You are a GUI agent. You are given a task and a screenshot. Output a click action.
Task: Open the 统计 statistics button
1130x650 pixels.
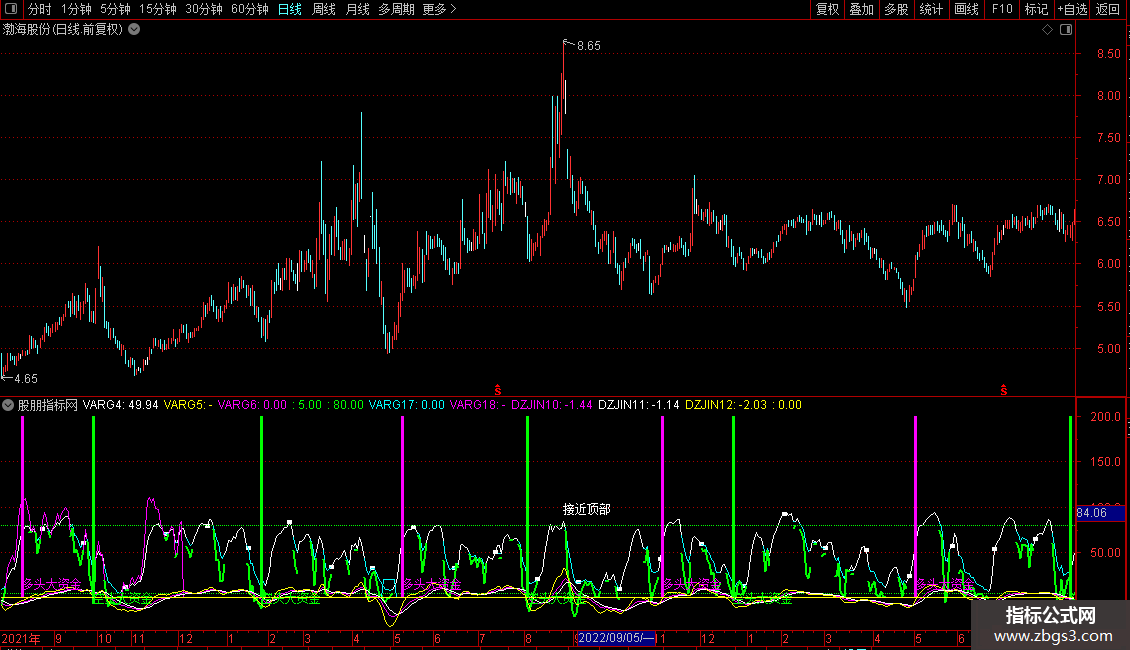[x=931, y=10]
